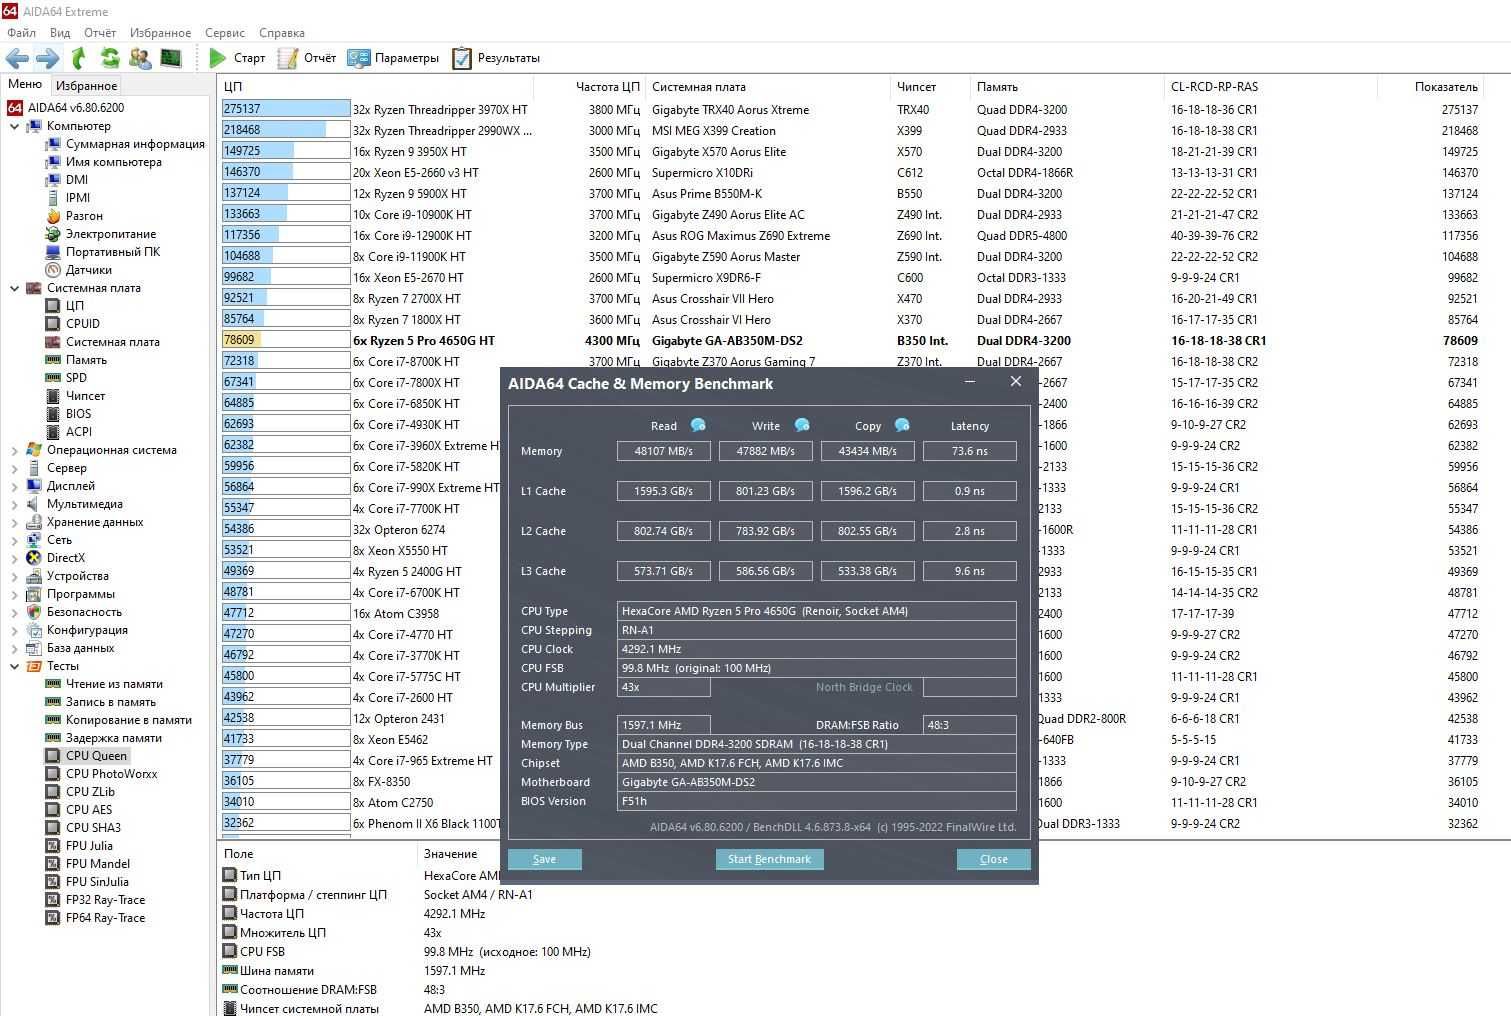Screen dimensions: 1511x1016
Task: Click Save button in benchmark dialog
Action: click(545, 859)
